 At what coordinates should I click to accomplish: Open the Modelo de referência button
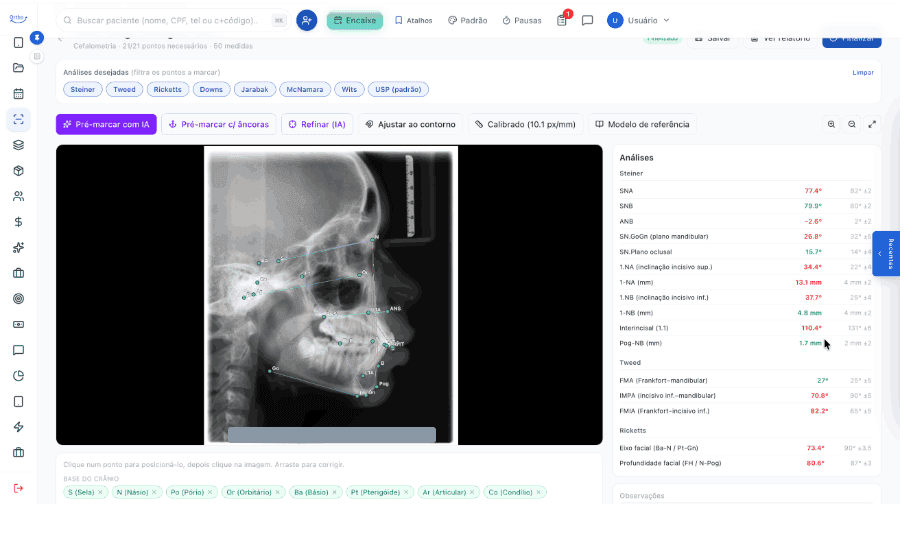pyautogui.click(x=642, y=124)
